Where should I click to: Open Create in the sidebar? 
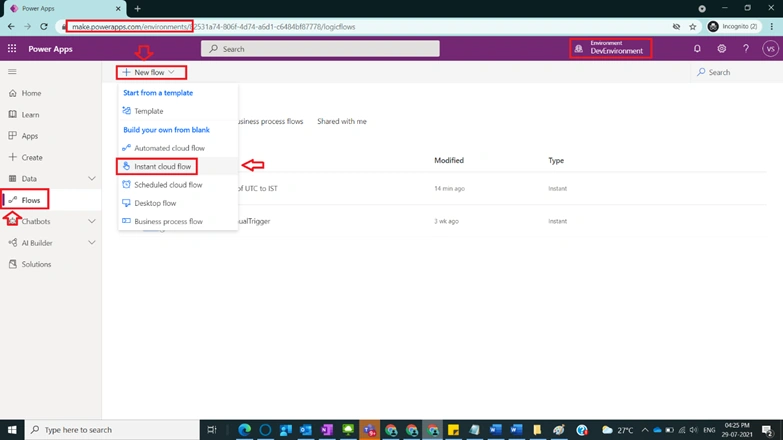click(31, 157)
